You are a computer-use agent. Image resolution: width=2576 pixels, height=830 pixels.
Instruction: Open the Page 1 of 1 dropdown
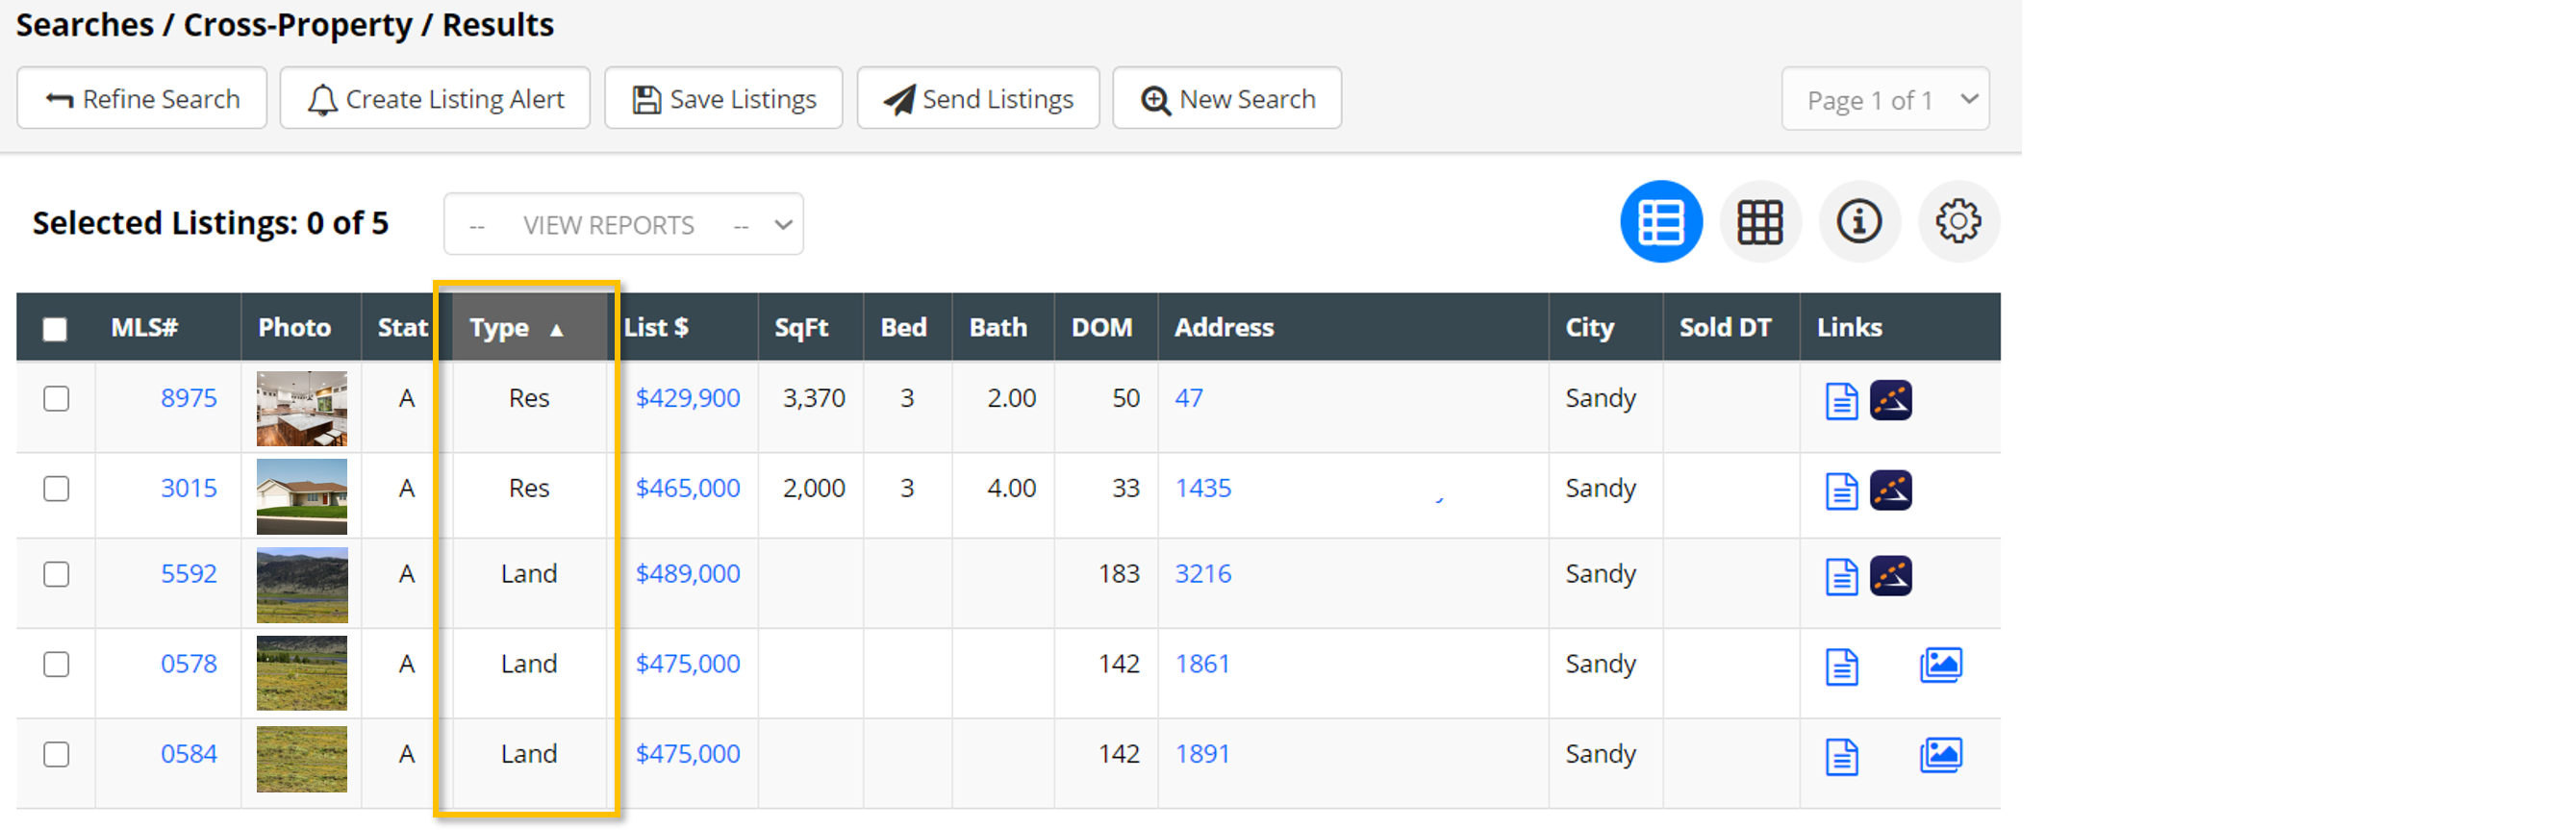point(1884,100)
